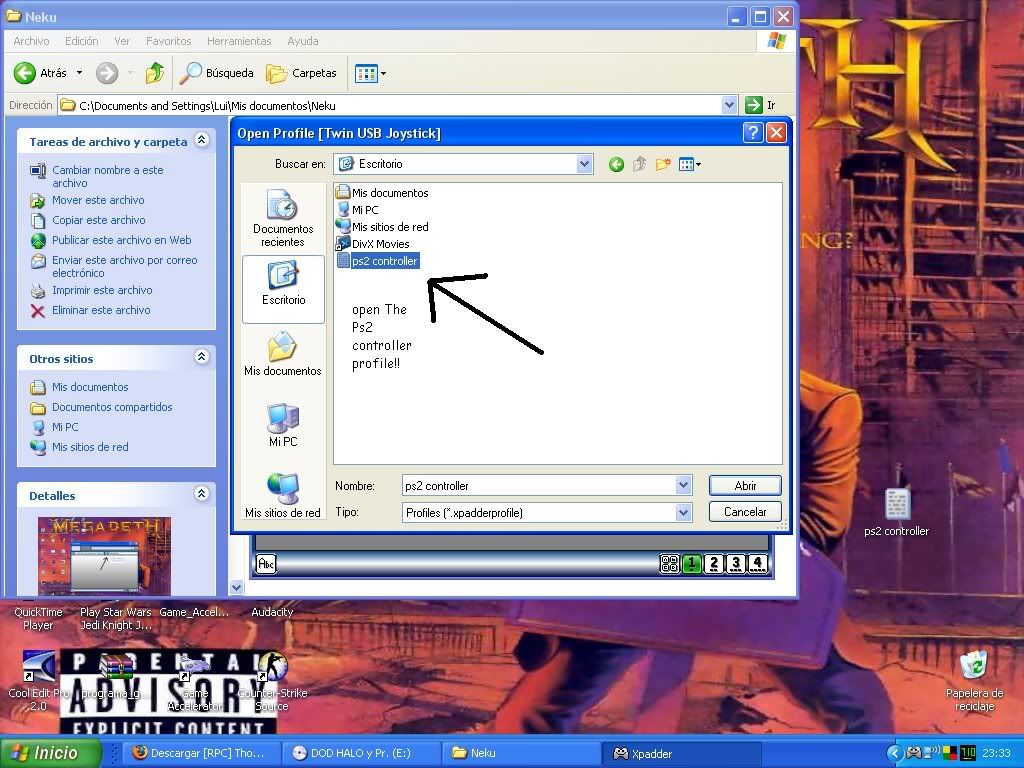
Task: Click the Cancelar button
Action: click(745, 512)
